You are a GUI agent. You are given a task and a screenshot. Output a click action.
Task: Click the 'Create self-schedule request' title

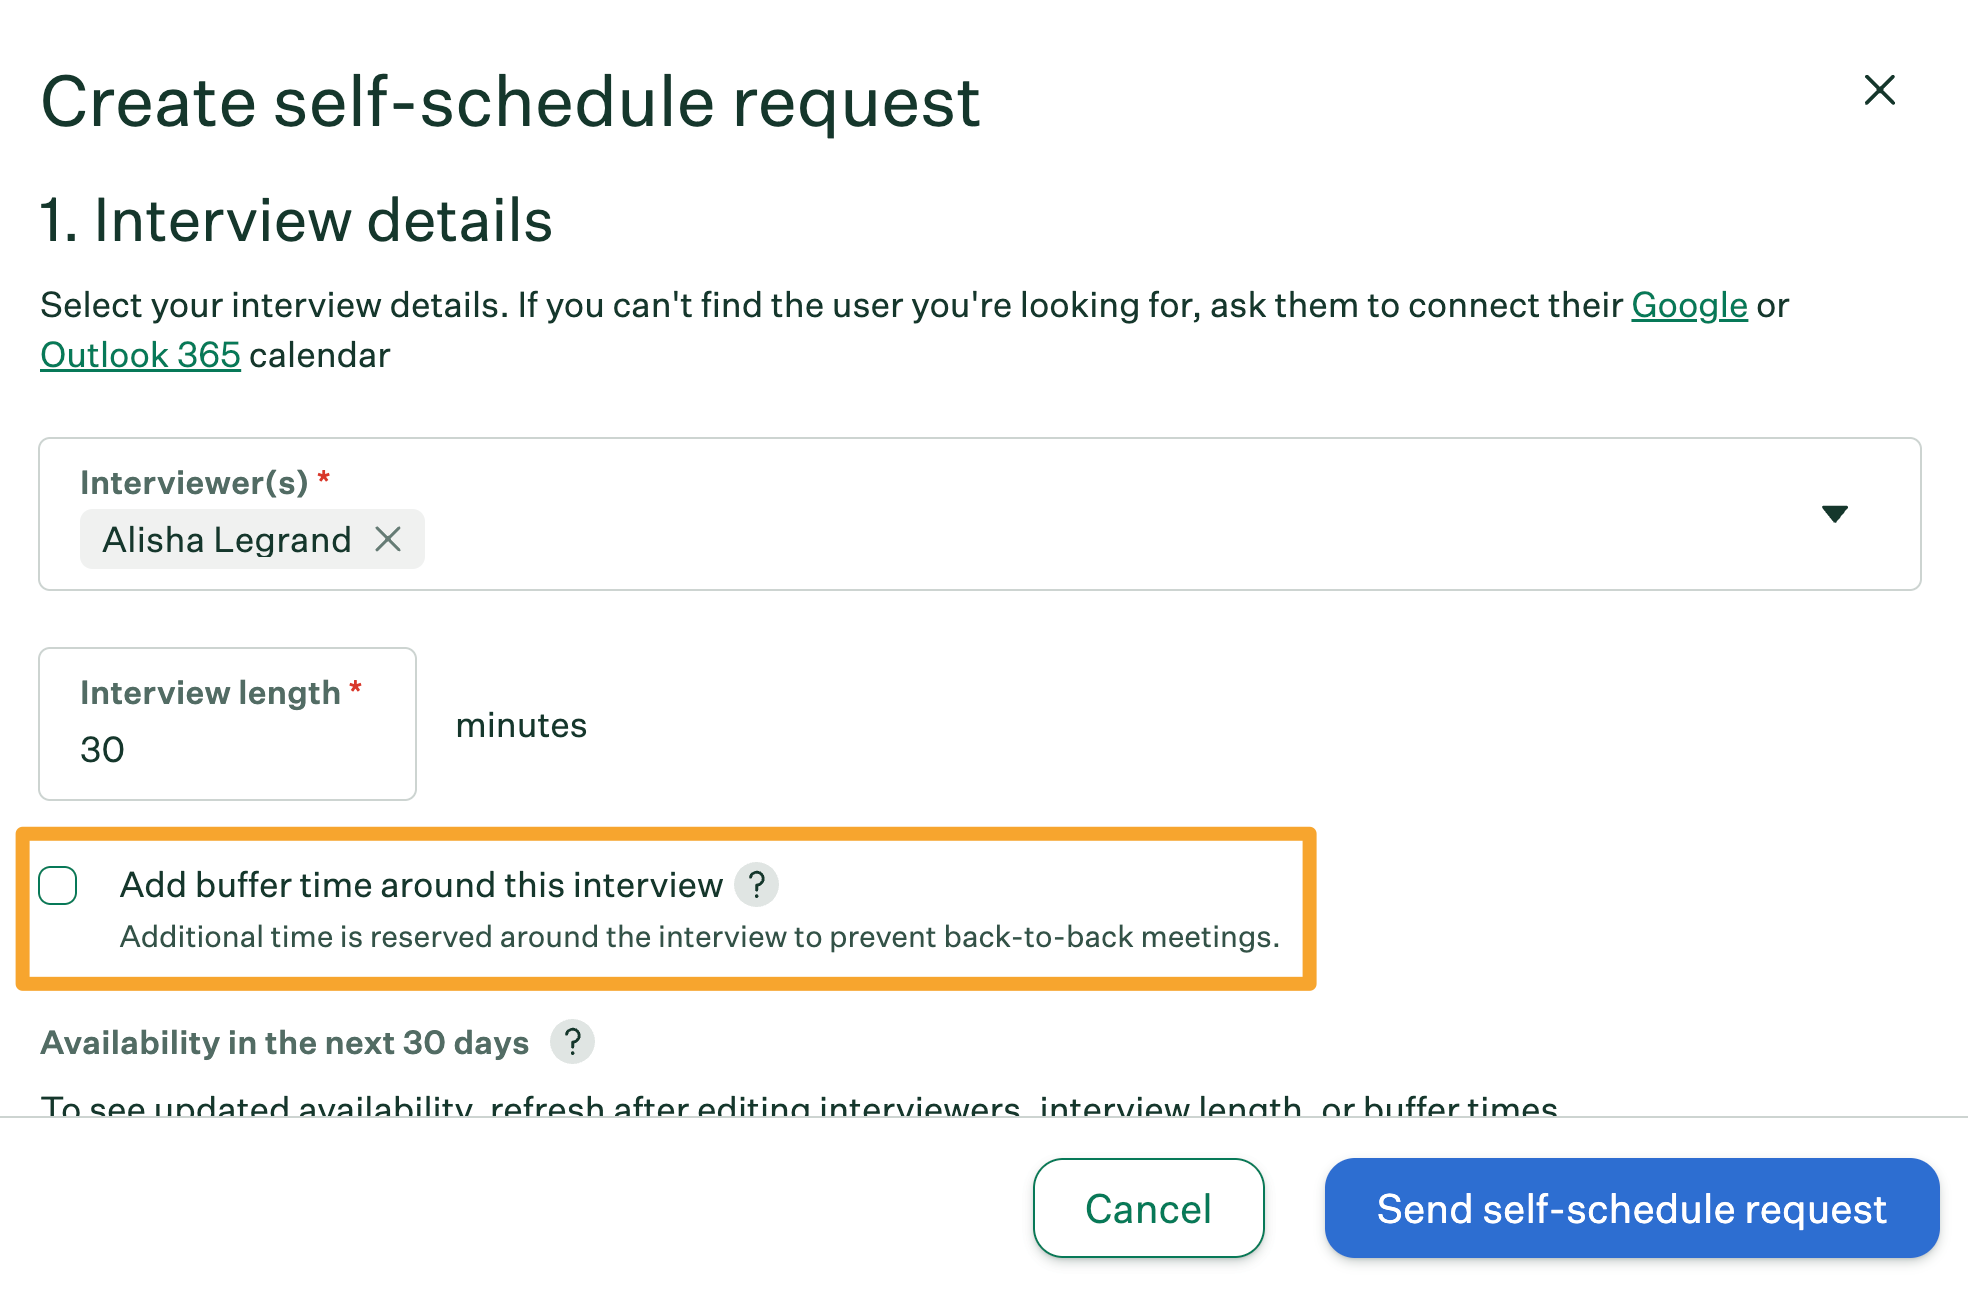tap(510, 102)
